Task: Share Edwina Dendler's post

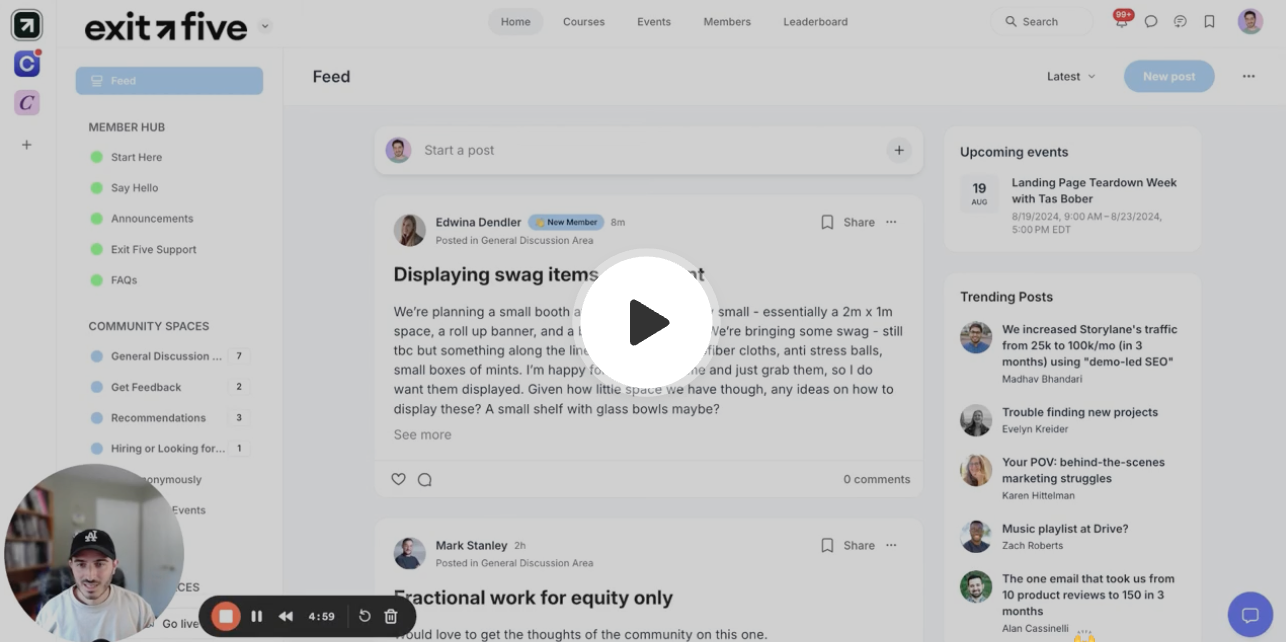Action: 859,222
